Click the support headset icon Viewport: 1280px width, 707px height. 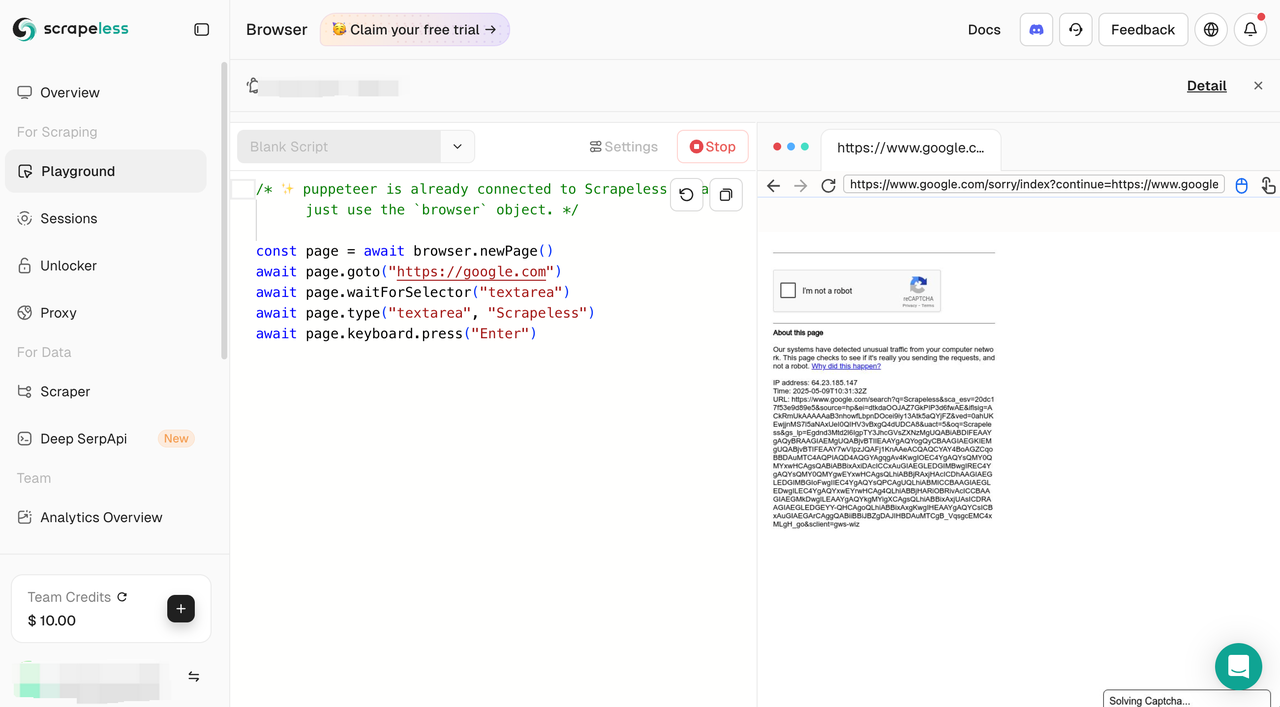(1075, 30)
